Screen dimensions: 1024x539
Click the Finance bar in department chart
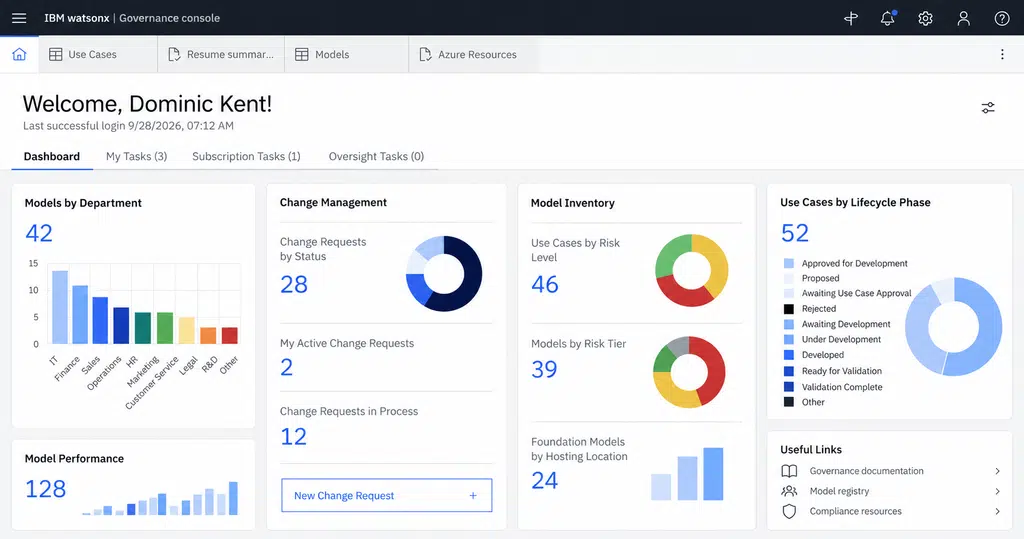click(x=80, y=314)
